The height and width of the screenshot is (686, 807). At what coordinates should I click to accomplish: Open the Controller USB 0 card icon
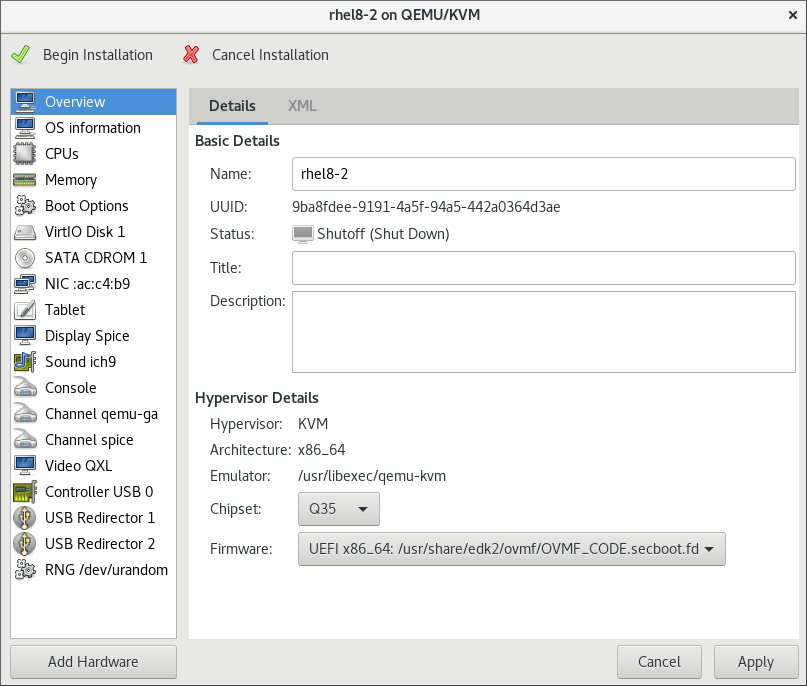[x=25, y=492]
